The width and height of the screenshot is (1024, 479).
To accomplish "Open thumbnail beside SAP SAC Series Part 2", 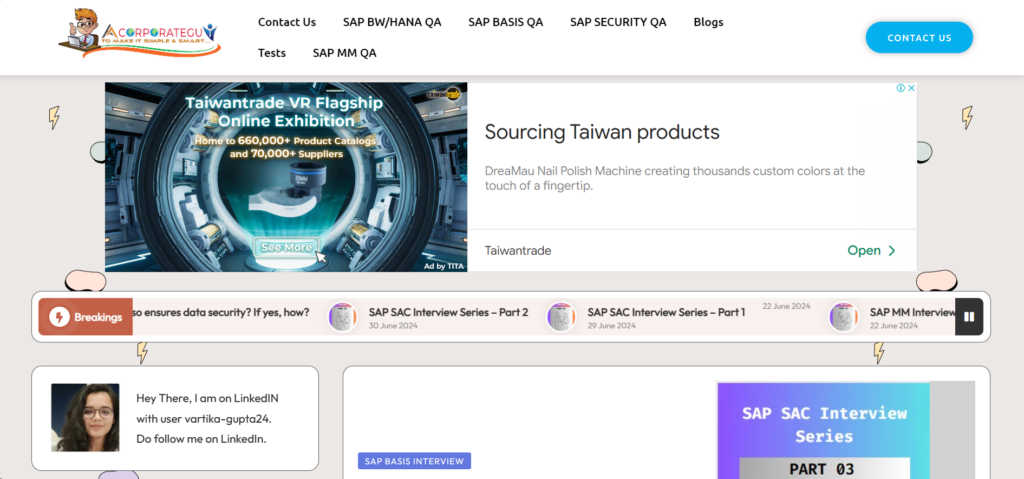I will coord(342,317).
